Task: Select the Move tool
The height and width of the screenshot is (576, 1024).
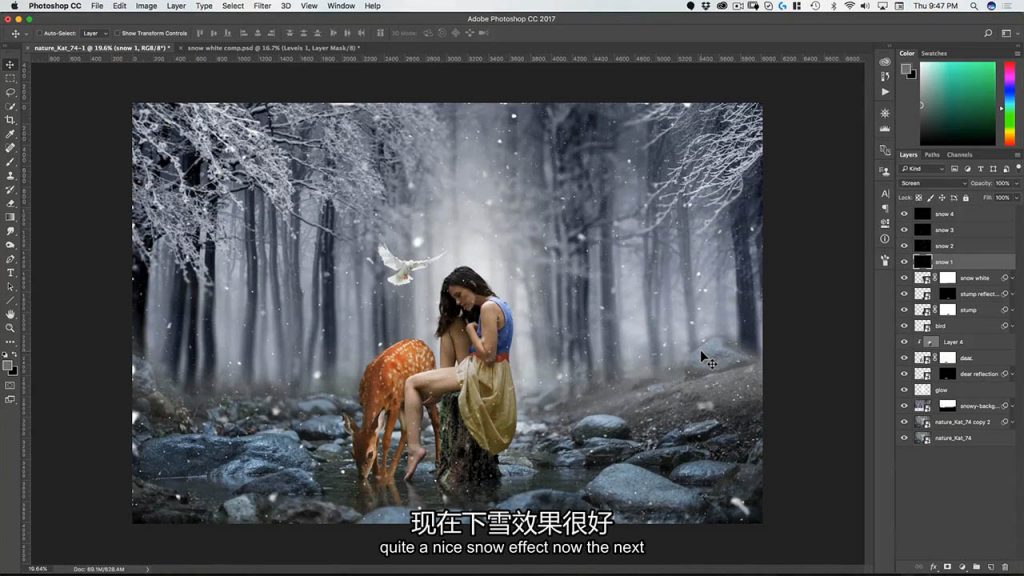Action: (x=10, y=65)
